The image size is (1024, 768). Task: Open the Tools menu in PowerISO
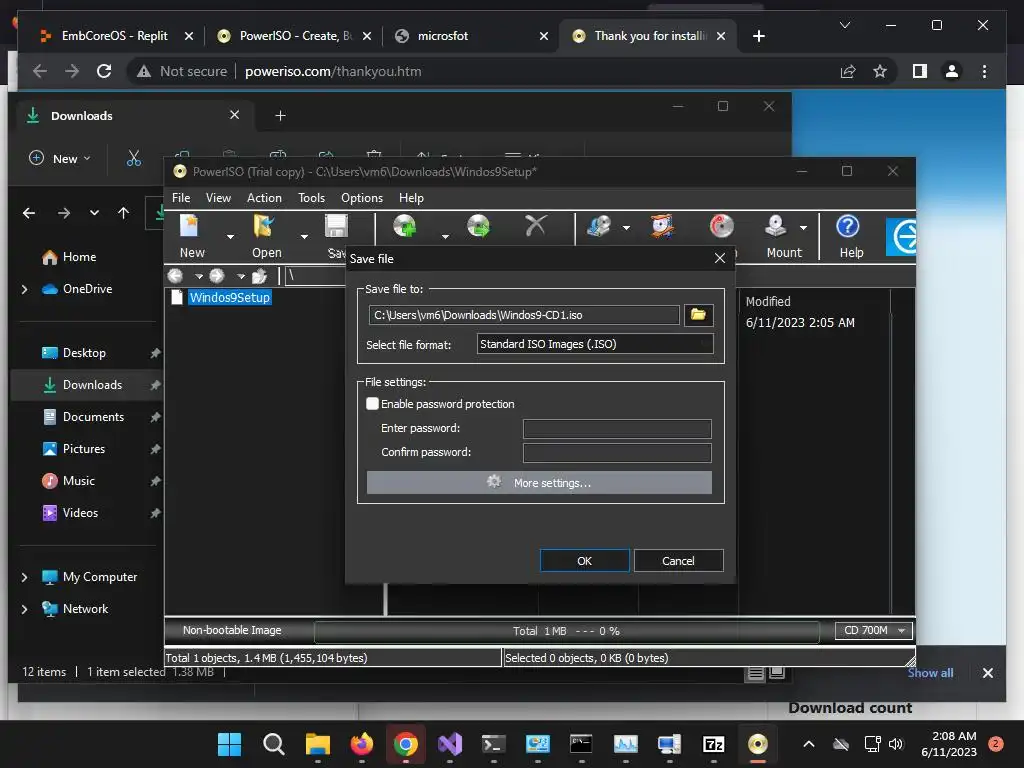click(312, 198)
